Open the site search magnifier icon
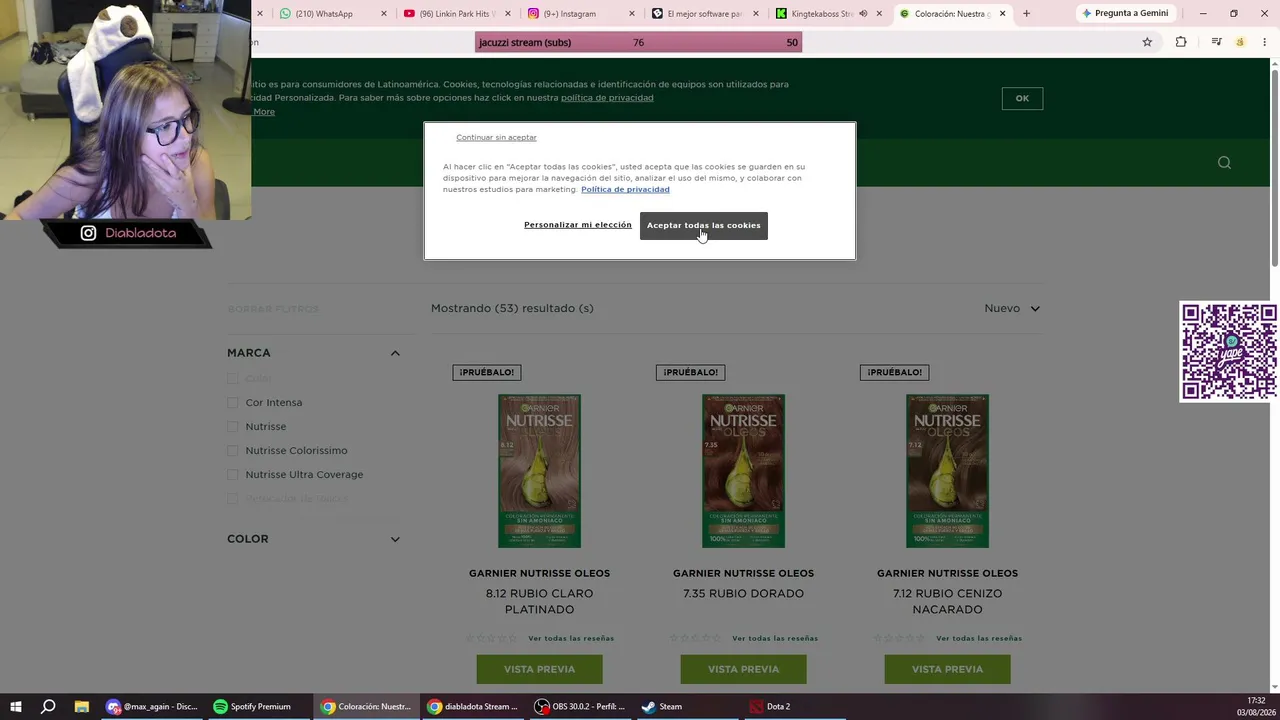Image resolution: width=1280 pixels, height=720 pixels. pos(1224,163)
